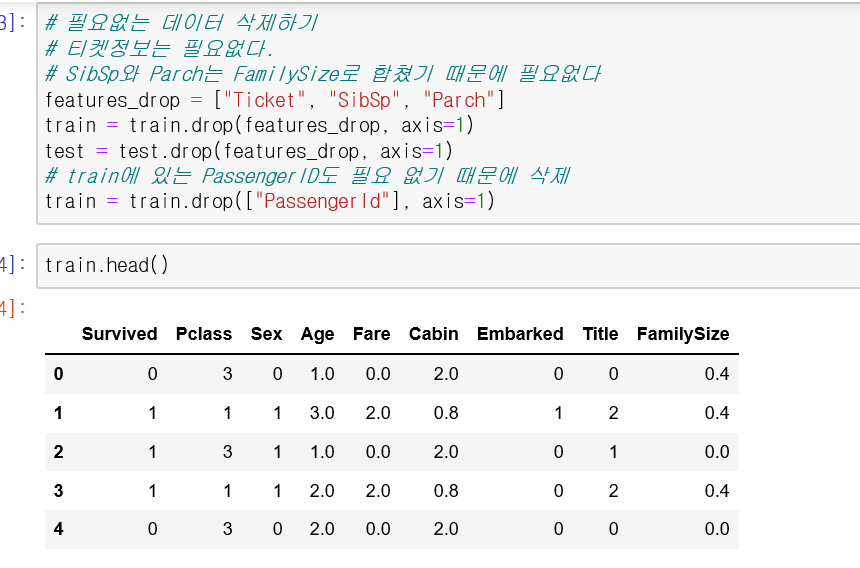Click the FamilySize value in row 3
The image size is (860, 568).
pos(717,491)
